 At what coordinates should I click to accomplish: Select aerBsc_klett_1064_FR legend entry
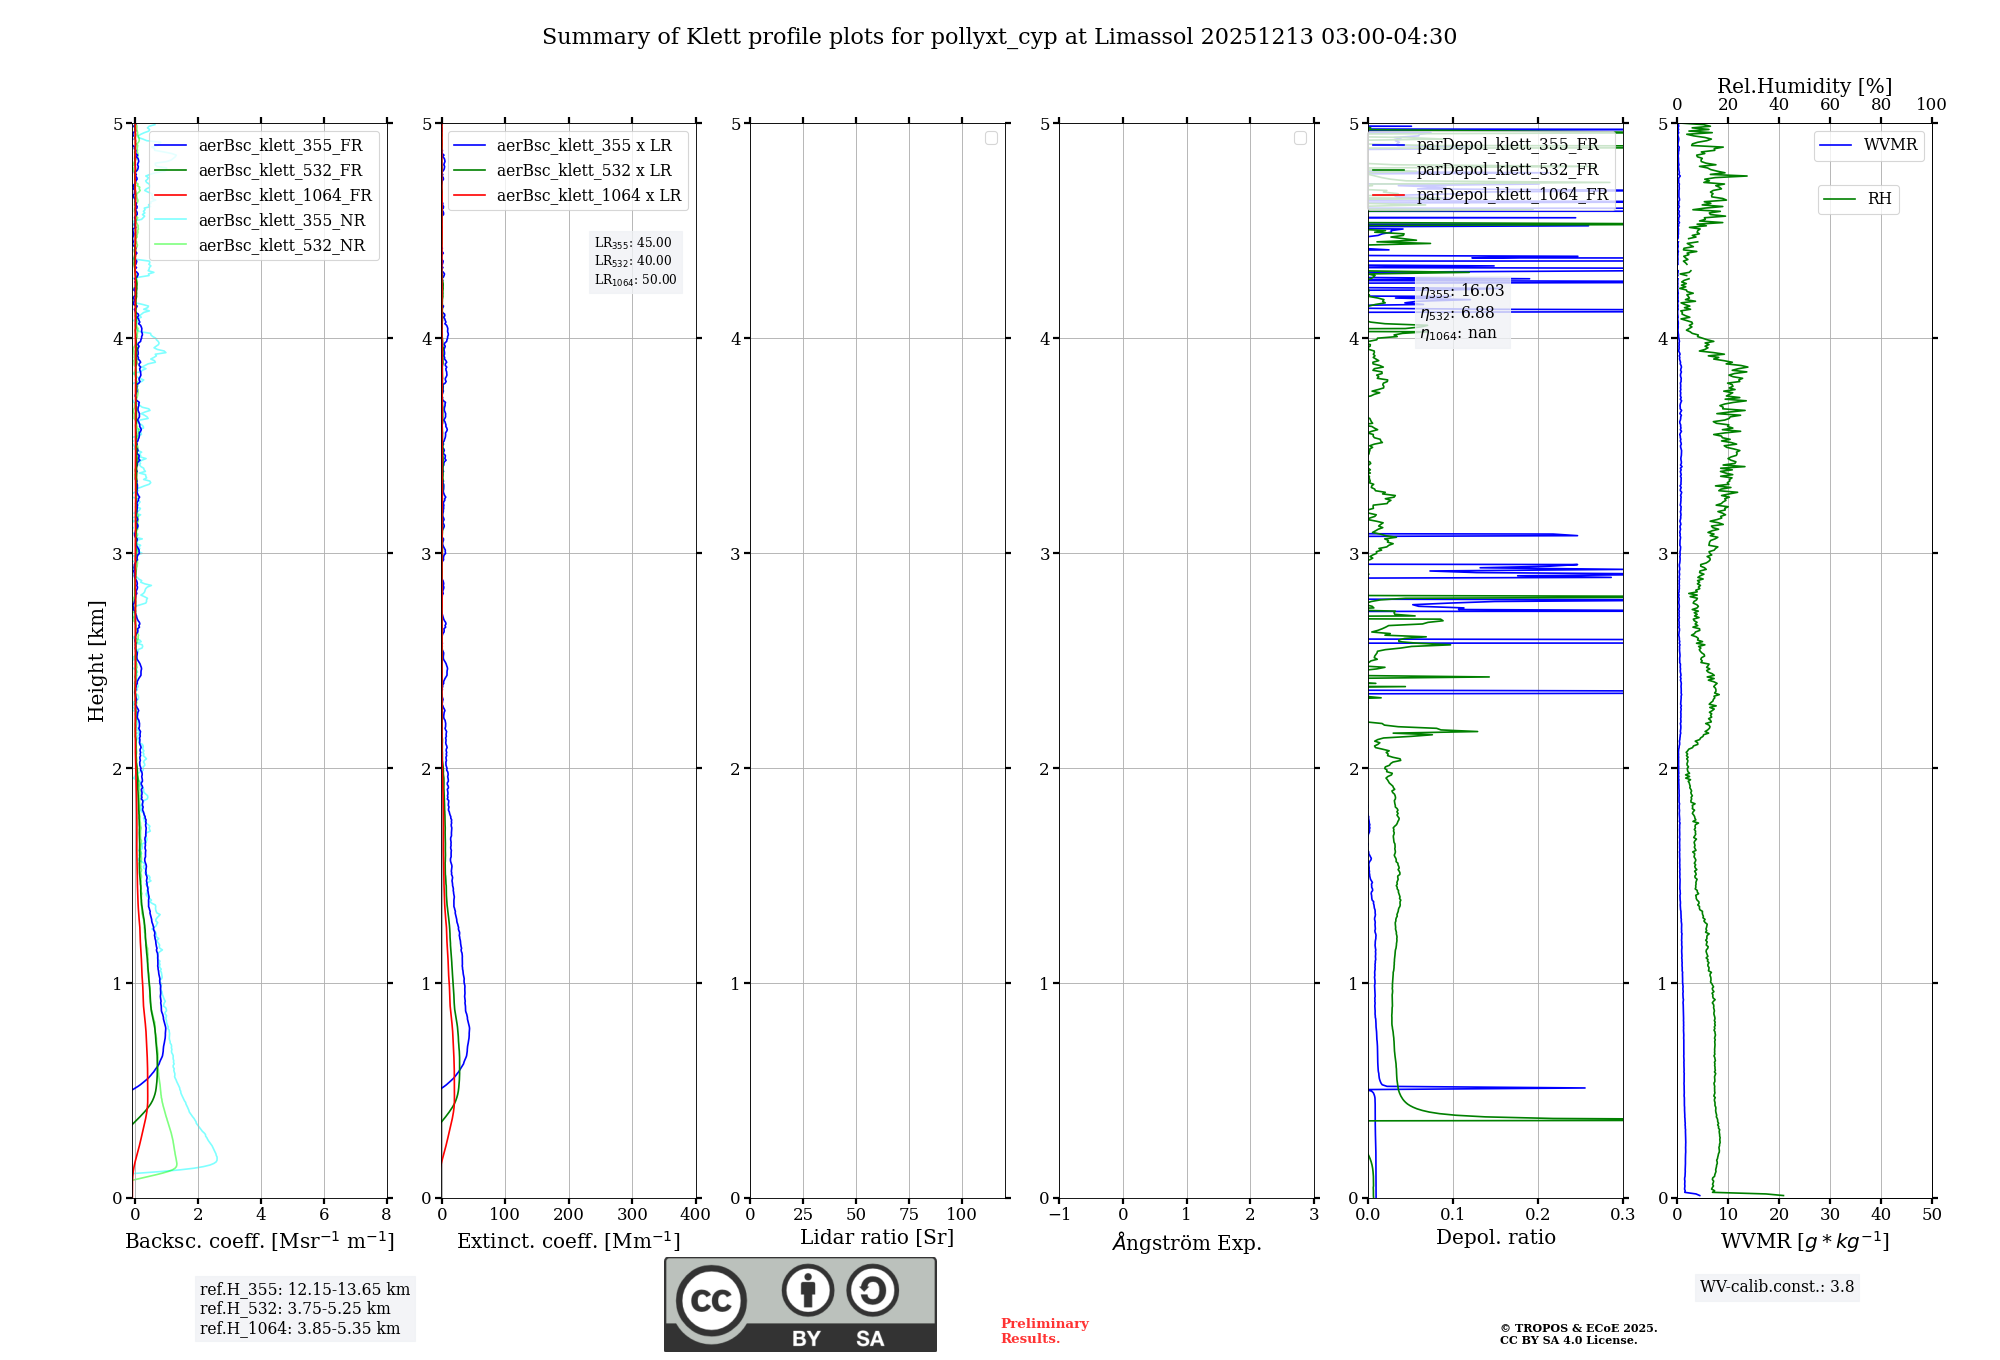click(284, 196)
